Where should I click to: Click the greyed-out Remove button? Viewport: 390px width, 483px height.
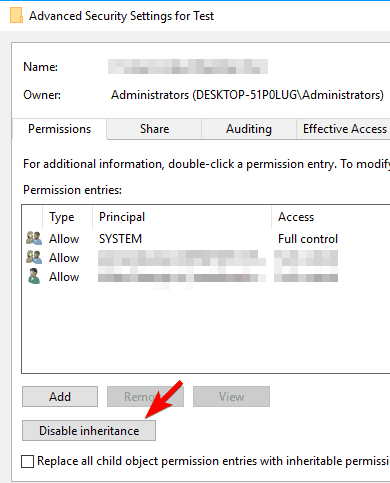coord(145,397)
